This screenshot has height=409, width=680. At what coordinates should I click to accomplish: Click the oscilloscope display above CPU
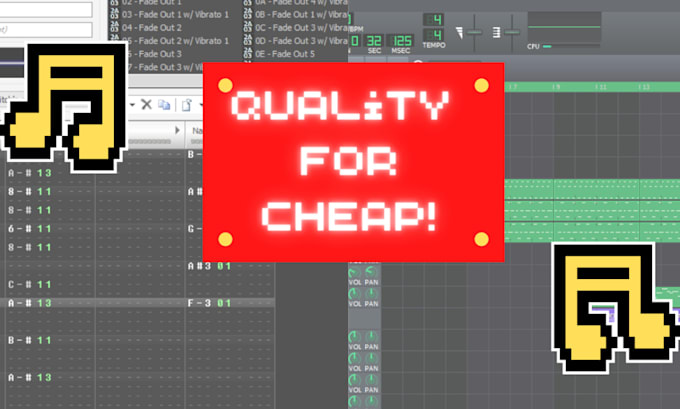point(564,26)
